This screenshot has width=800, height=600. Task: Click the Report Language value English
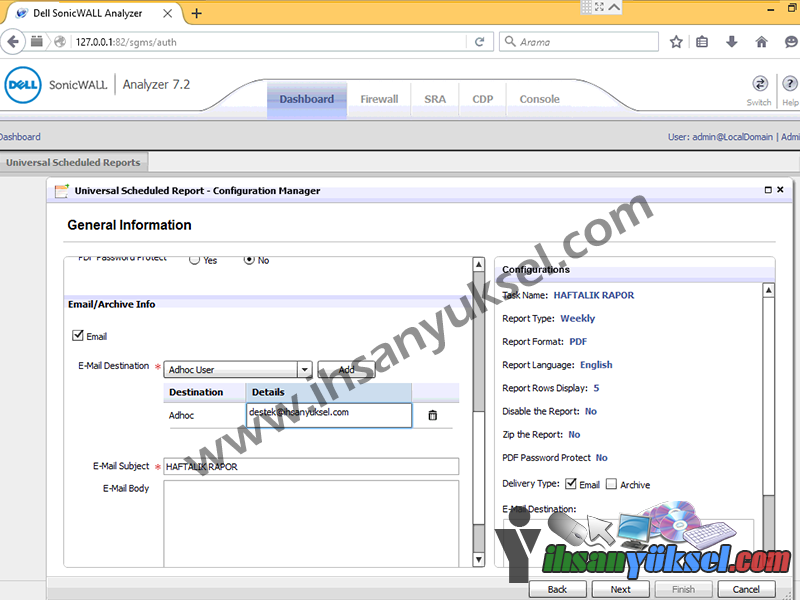(596, 365)
